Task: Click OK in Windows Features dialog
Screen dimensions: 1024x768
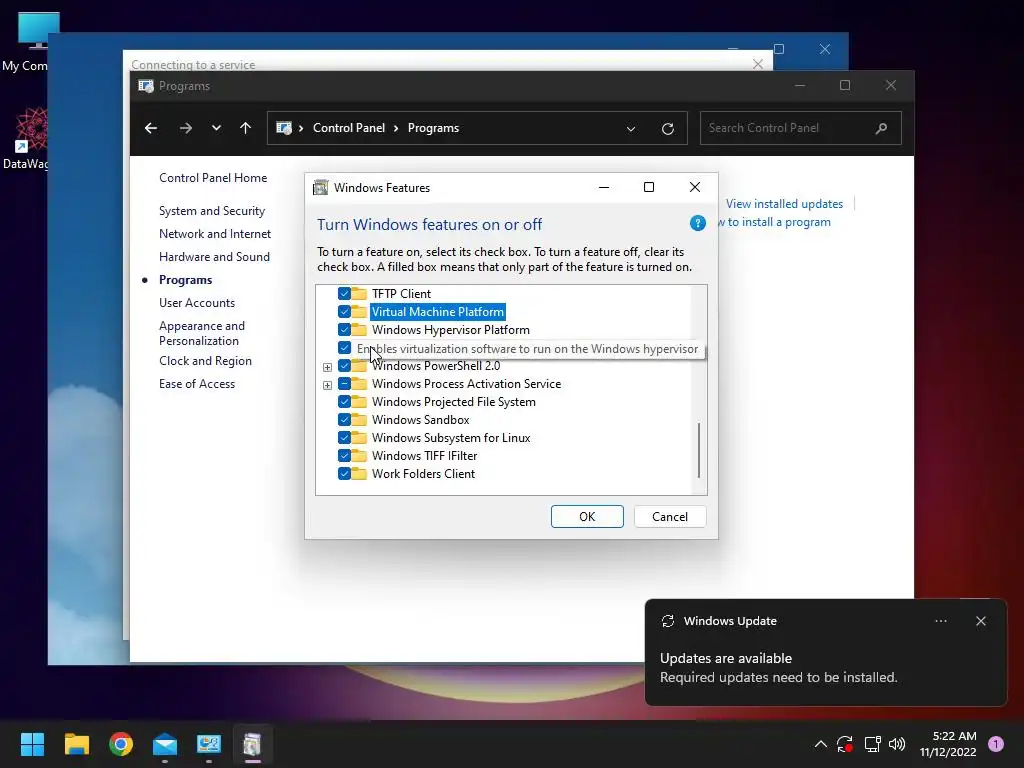Action: (587, 517)
